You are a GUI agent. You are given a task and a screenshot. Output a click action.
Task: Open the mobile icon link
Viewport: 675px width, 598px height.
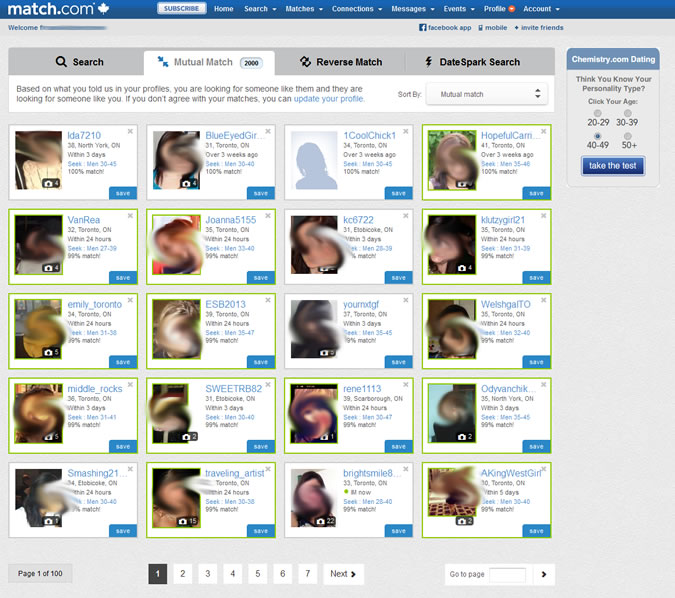pos(480,28)
